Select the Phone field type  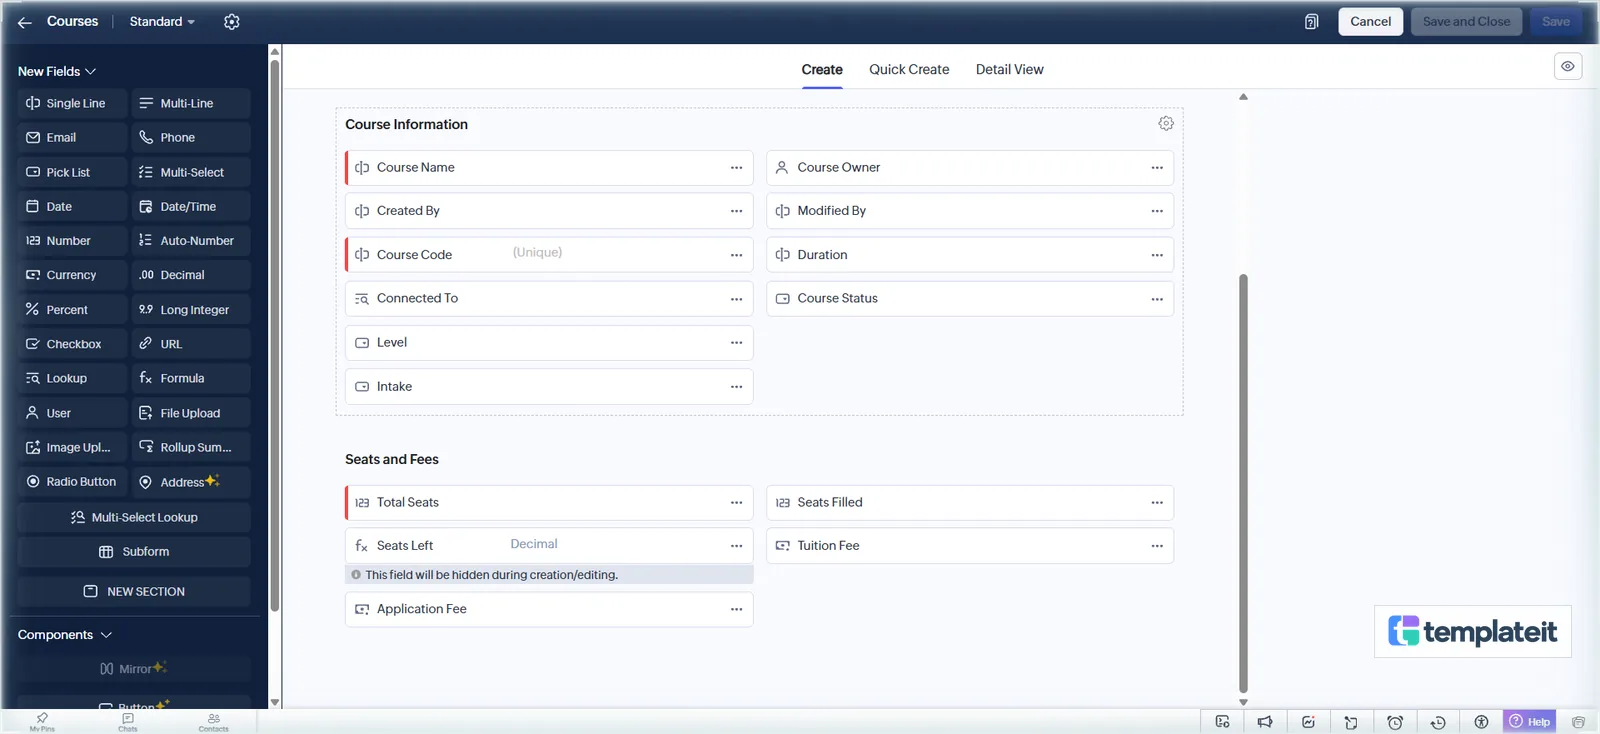pos(191,138)
